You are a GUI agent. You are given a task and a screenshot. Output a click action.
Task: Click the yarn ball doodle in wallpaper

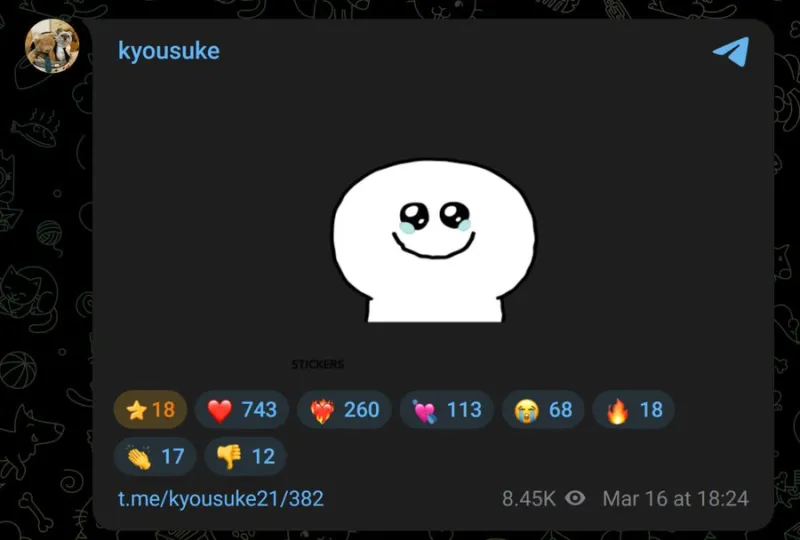(49, 236)
